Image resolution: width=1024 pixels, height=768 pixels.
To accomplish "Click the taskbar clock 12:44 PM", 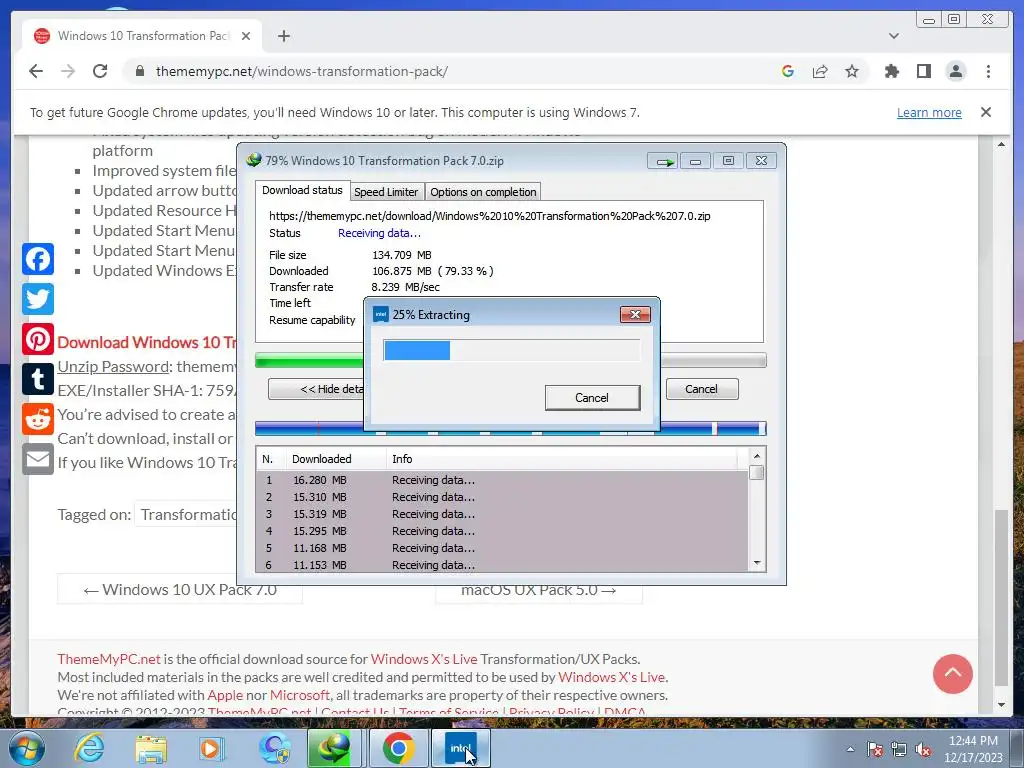I will click(973, 749).
